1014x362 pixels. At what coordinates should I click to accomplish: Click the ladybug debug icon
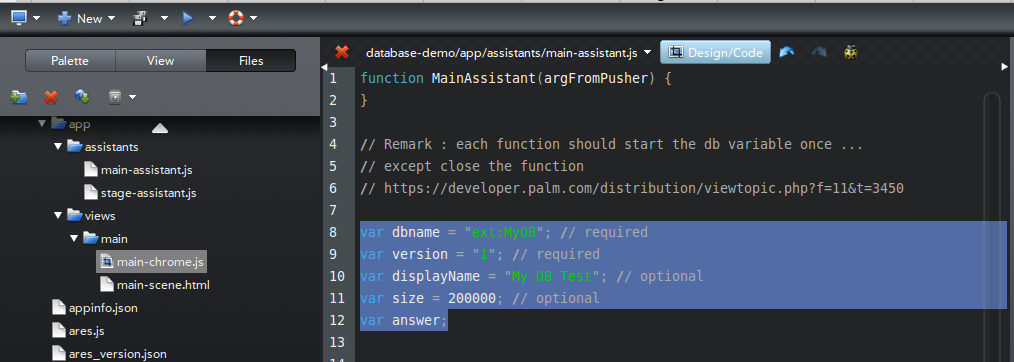point(851,52)
